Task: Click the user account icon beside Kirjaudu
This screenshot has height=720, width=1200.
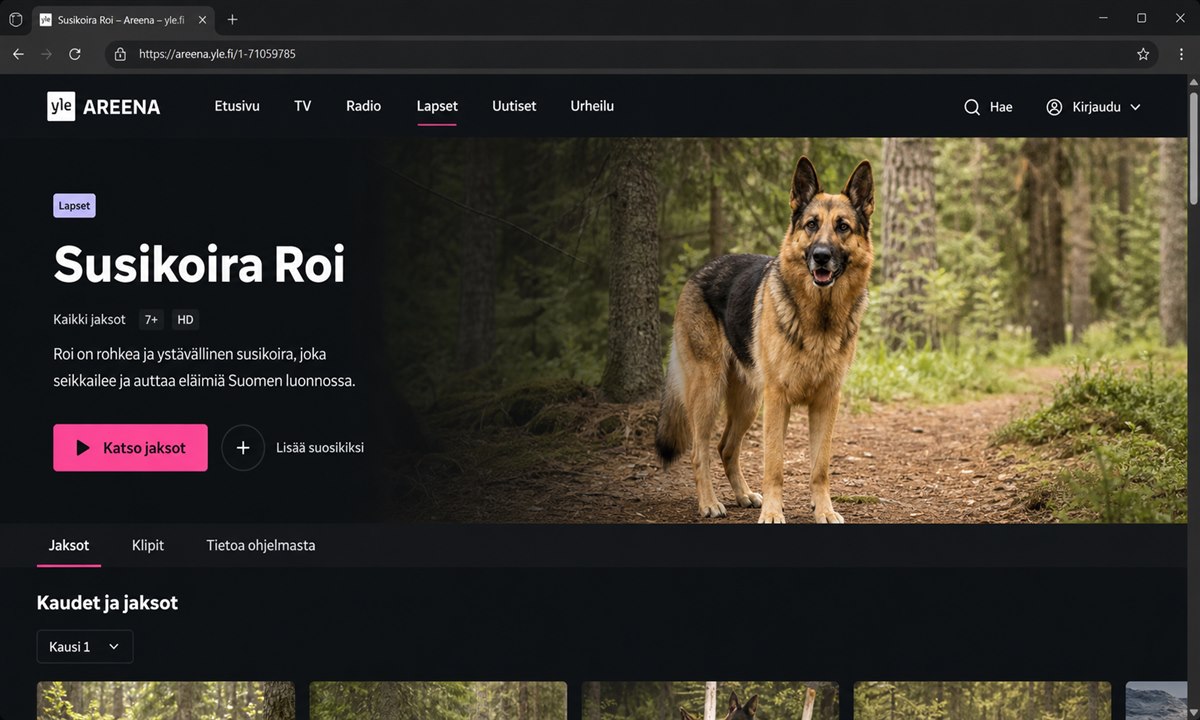Action: [x=1054, y=107]
